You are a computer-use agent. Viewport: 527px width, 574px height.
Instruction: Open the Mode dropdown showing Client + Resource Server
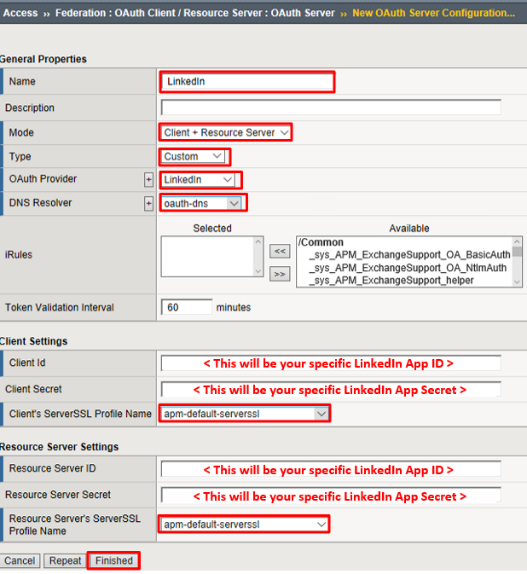pos(226,133)
